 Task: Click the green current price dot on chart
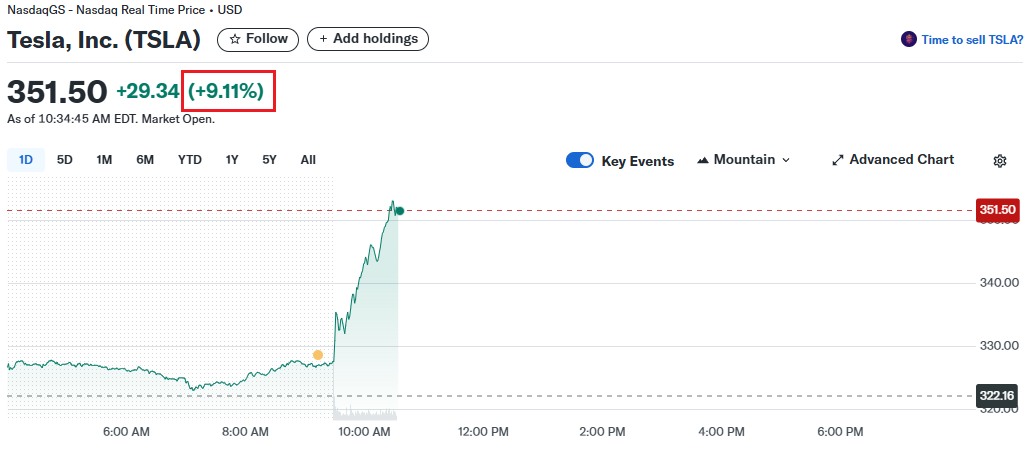point(399,210)
